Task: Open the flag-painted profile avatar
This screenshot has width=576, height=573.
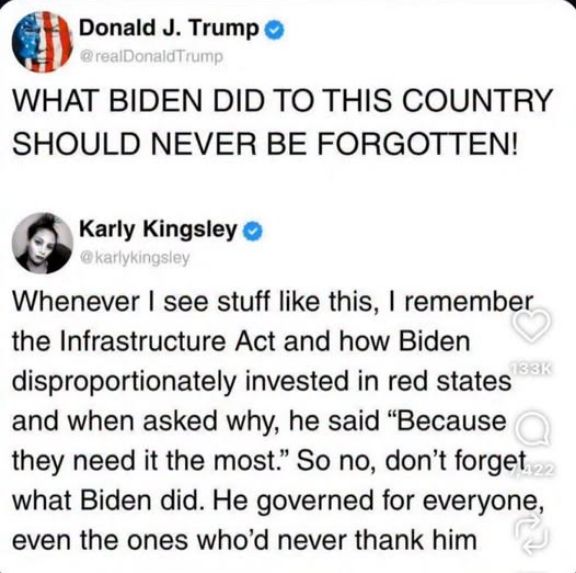Action: point(42,42)
